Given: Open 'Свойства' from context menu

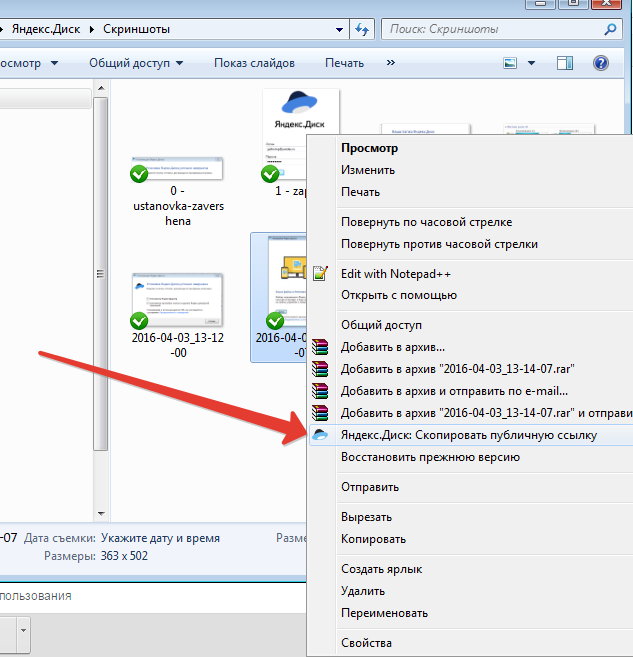Looking at the screenshot, I should [471, 643].
